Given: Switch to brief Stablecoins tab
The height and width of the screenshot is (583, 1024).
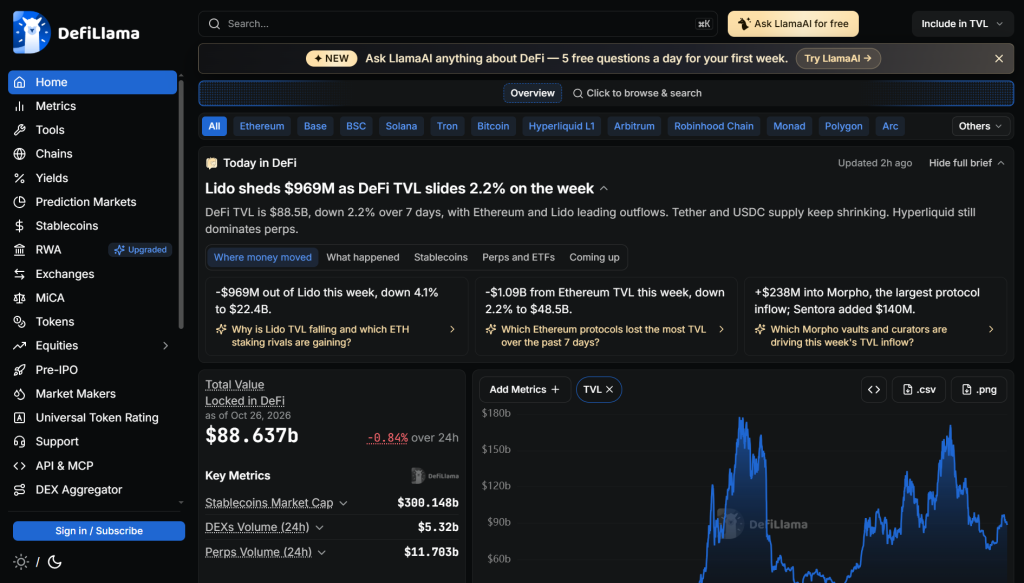Looking at the screenshot, I should click(441, 257).
